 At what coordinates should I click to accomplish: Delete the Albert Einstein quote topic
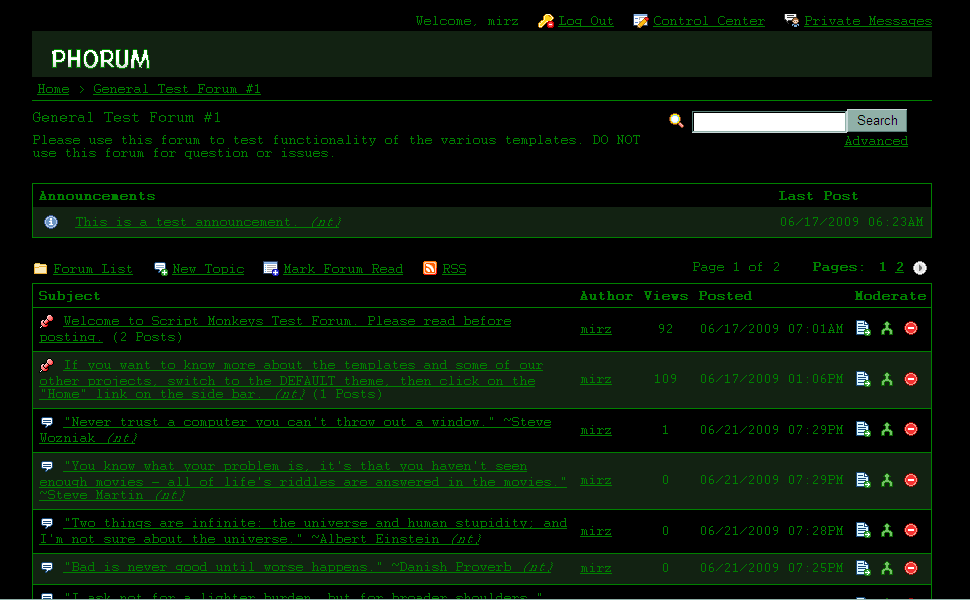pos(911,530)
